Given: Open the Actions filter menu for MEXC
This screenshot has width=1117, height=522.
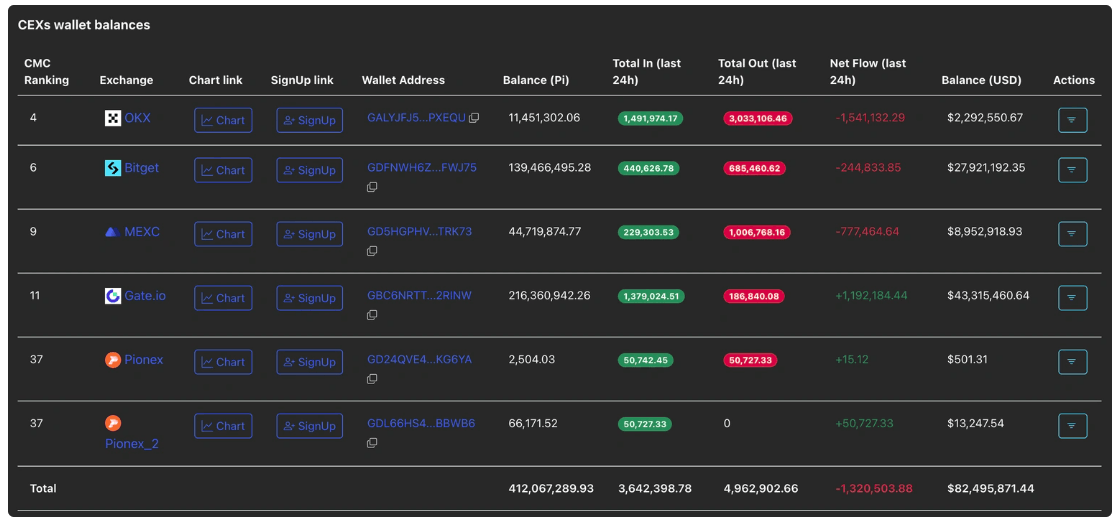Looking at the screenshot, I should [x=1072, y=234].
